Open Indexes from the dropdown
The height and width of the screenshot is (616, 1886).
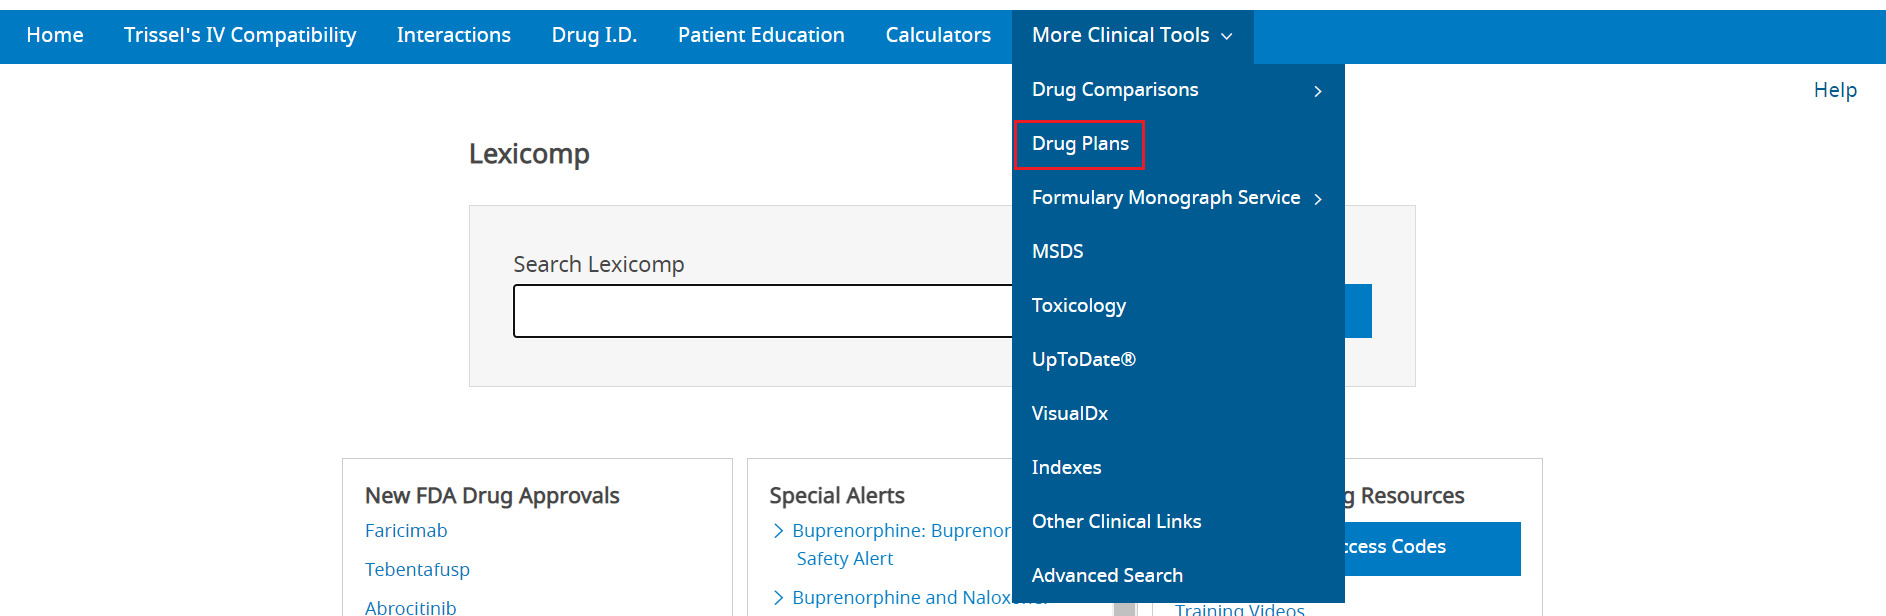pyautogui.click(x=1066, y=468)
